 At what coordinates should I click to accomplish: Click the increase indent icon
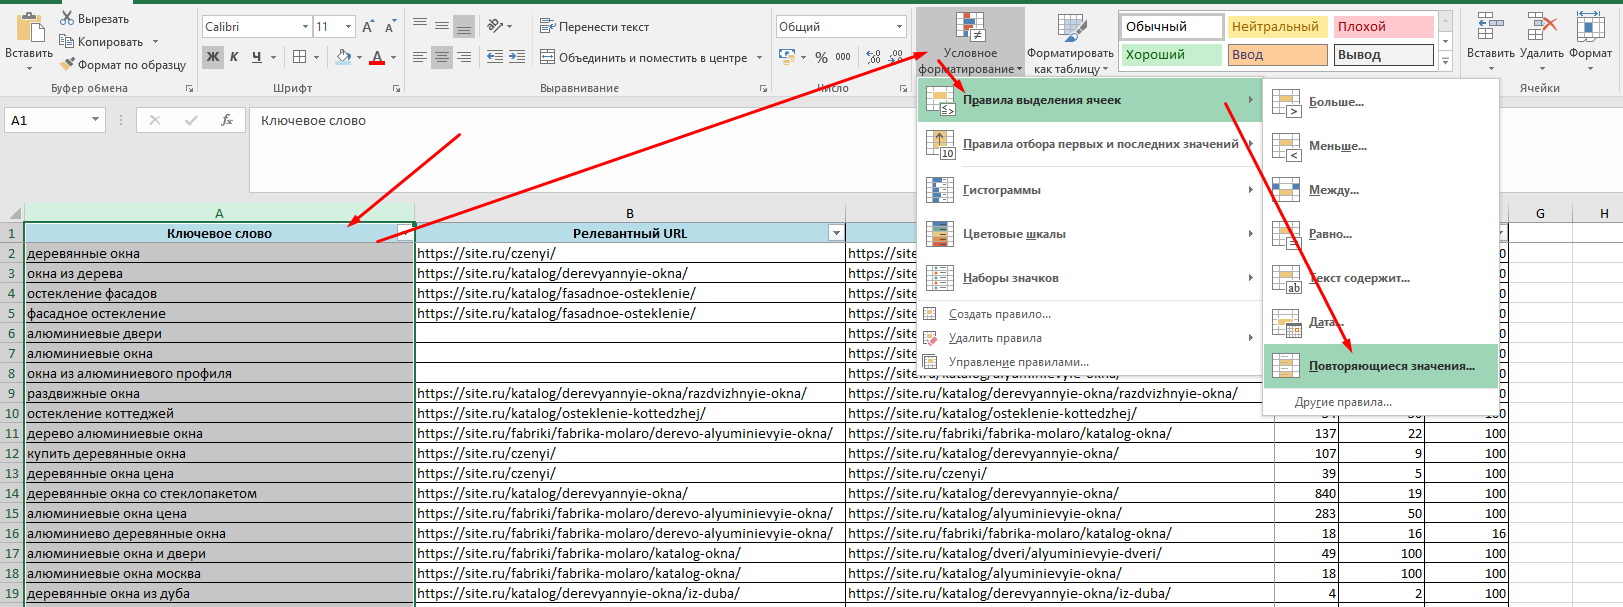[x=517, y=57]
